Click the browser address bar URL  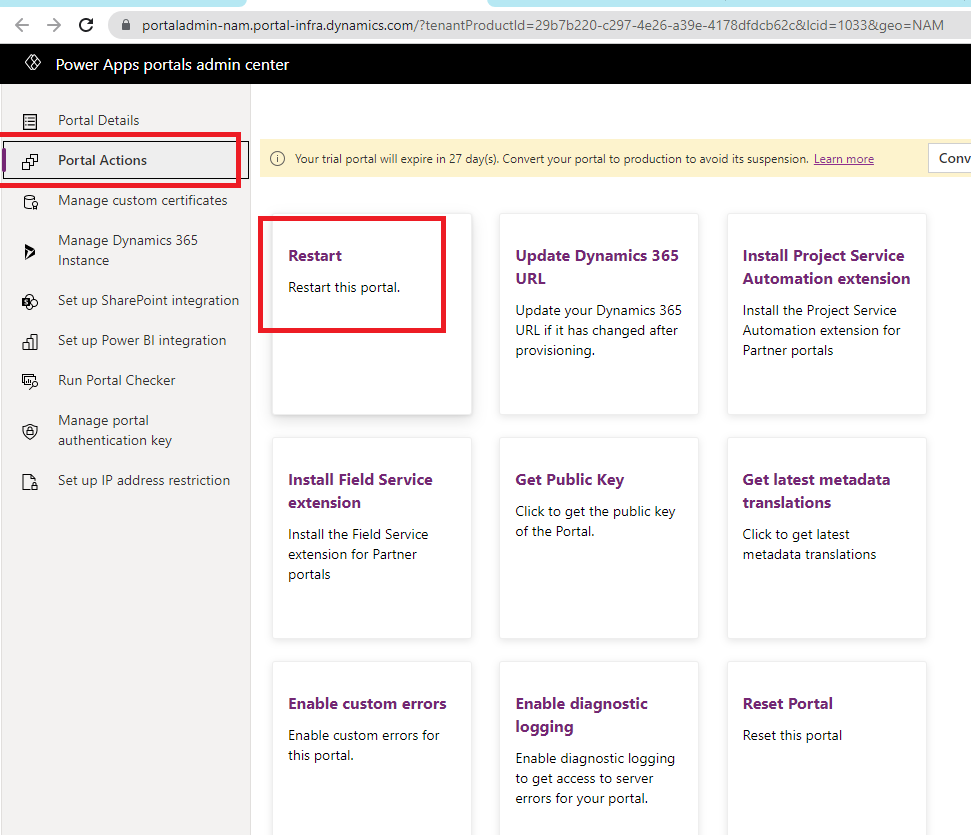[x=542, y=25]
